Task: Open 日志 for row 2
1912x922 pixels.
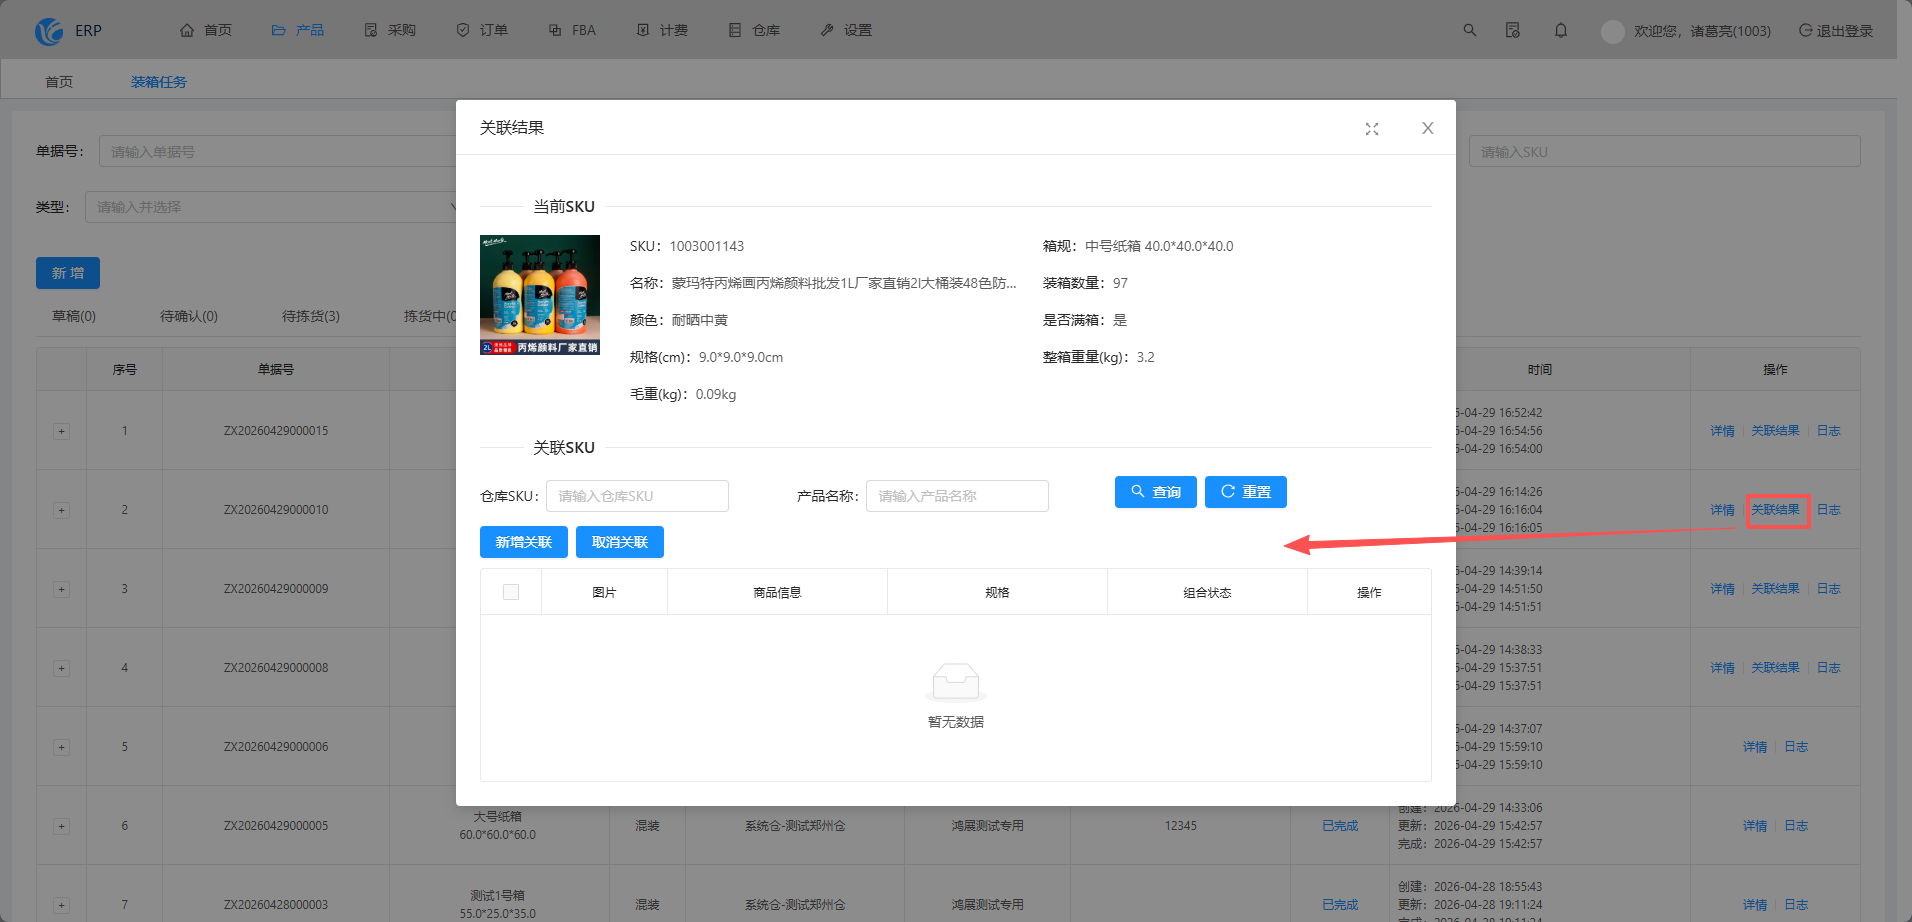Action: tap(1828, 510)
